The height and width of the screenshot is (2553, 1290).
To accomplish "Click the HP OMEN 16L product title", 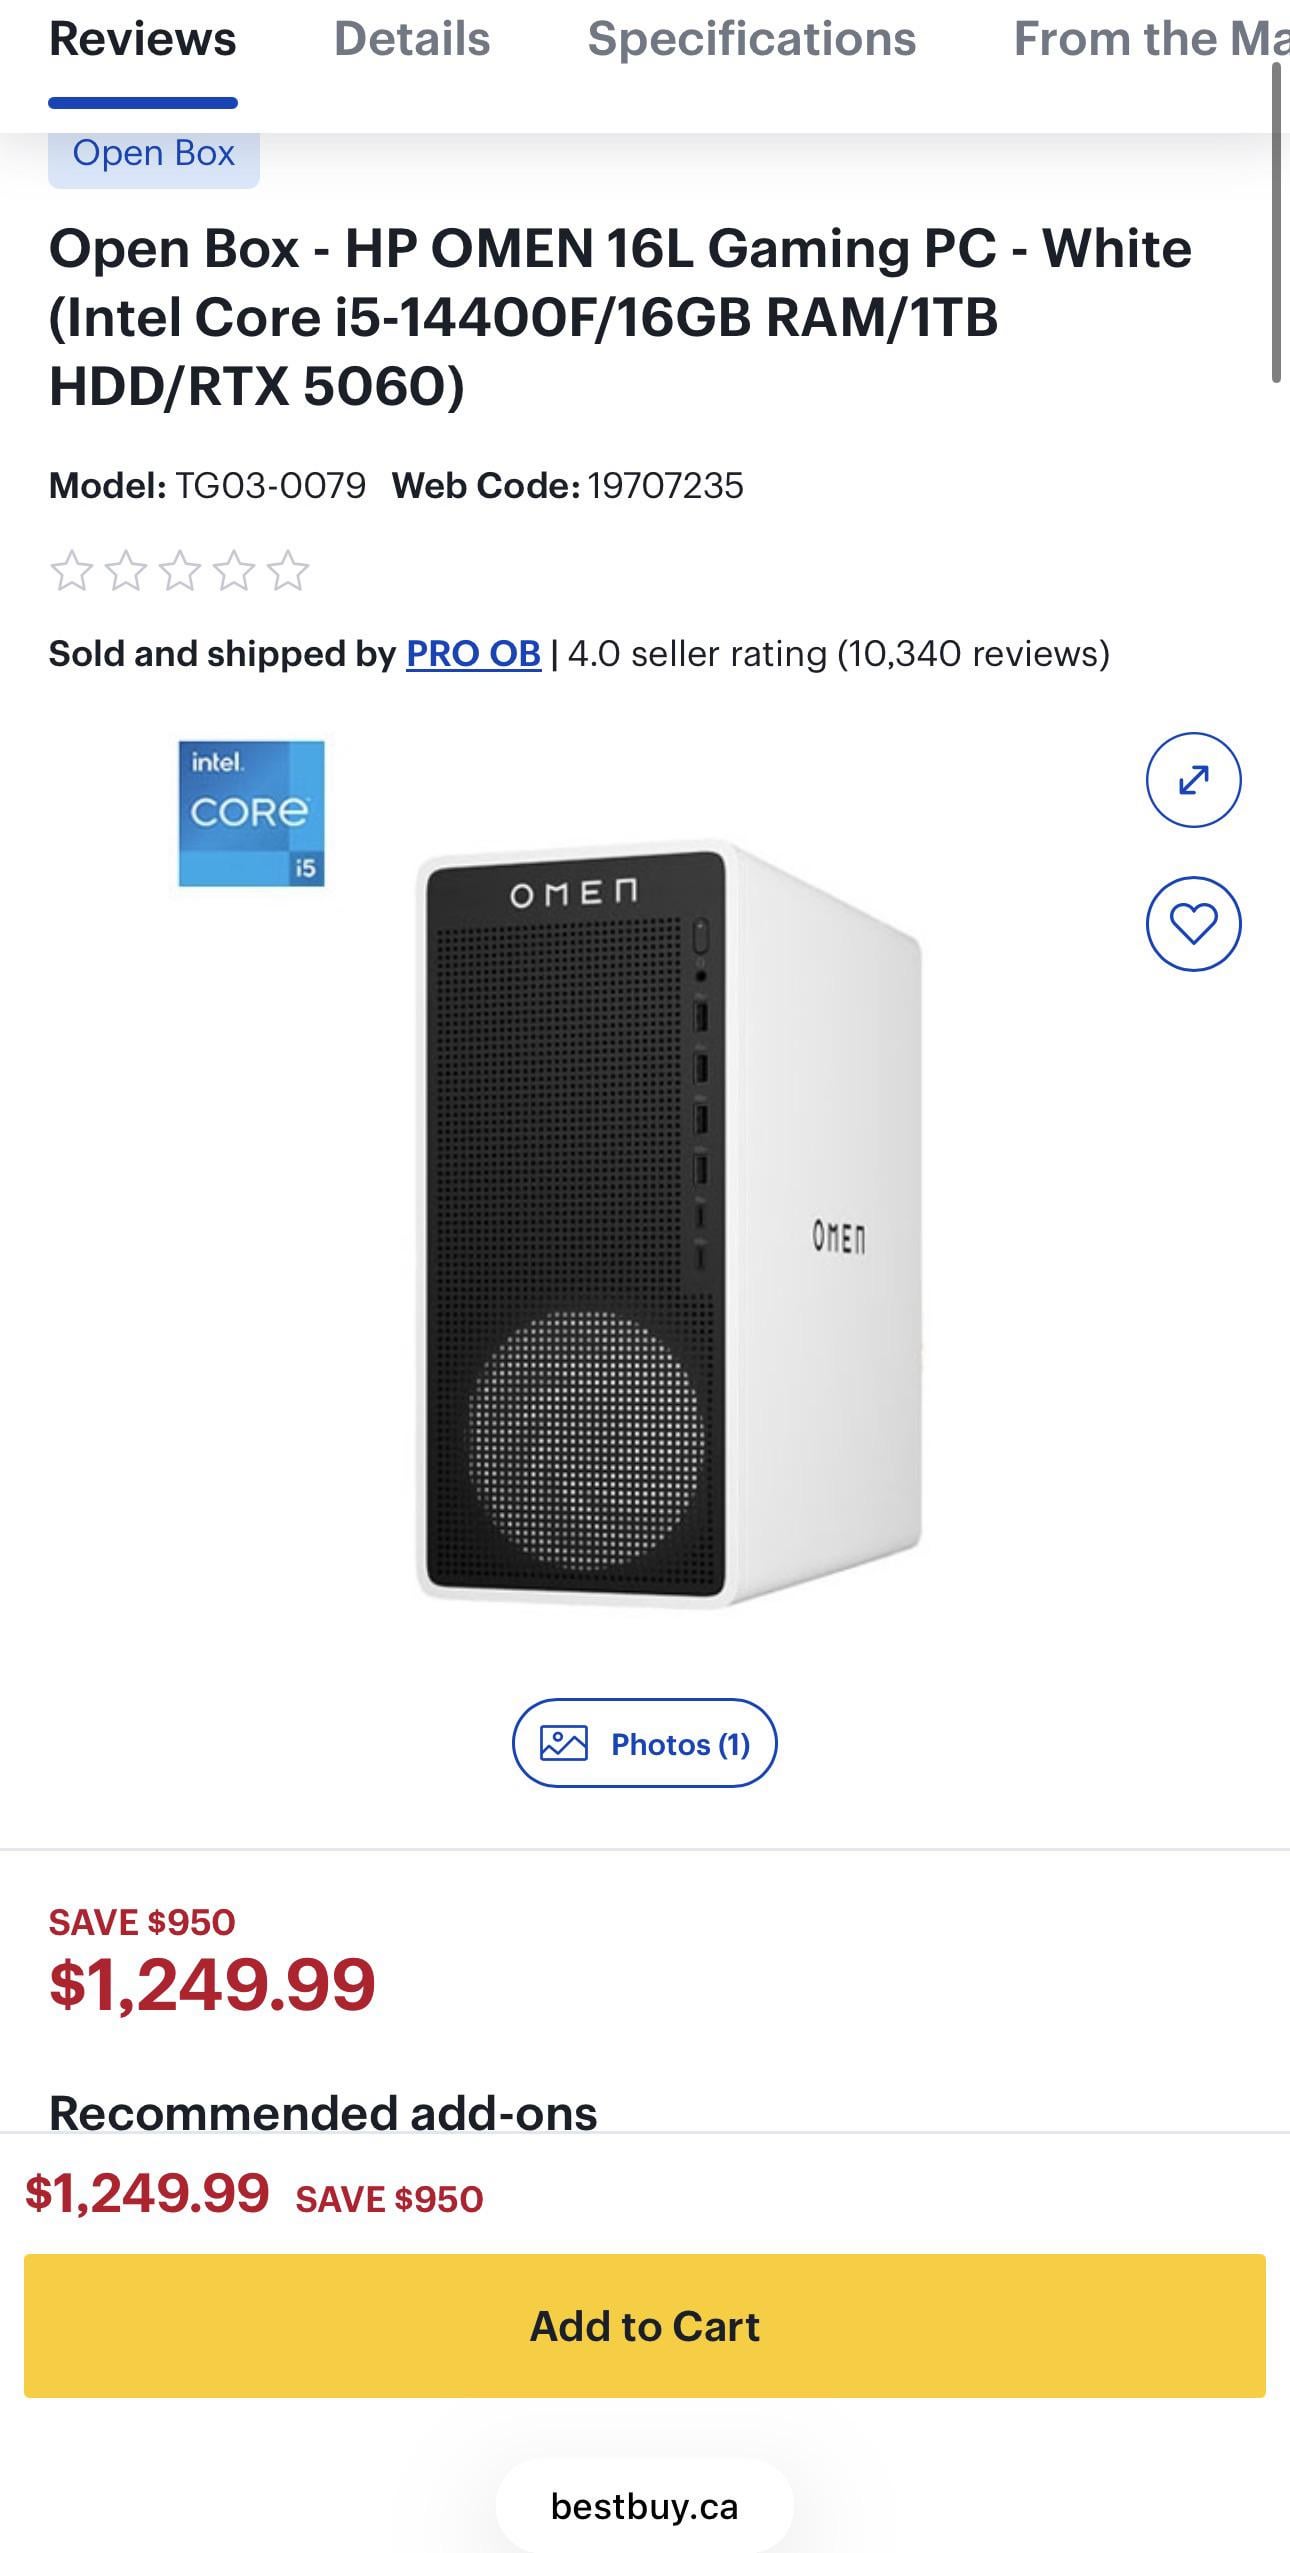I will click(620, 317).
